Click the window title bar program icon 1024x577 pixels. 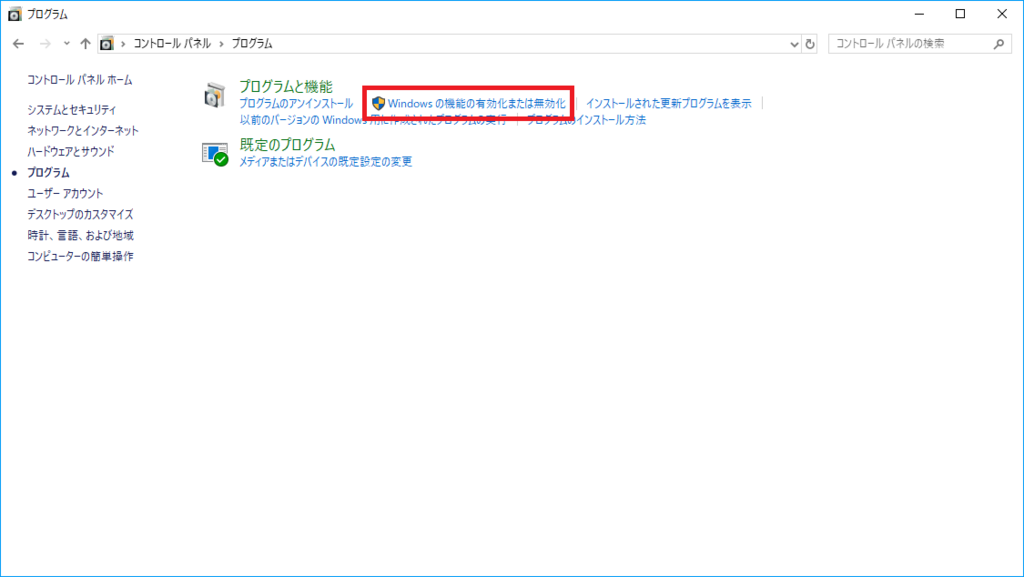point(14,14)
